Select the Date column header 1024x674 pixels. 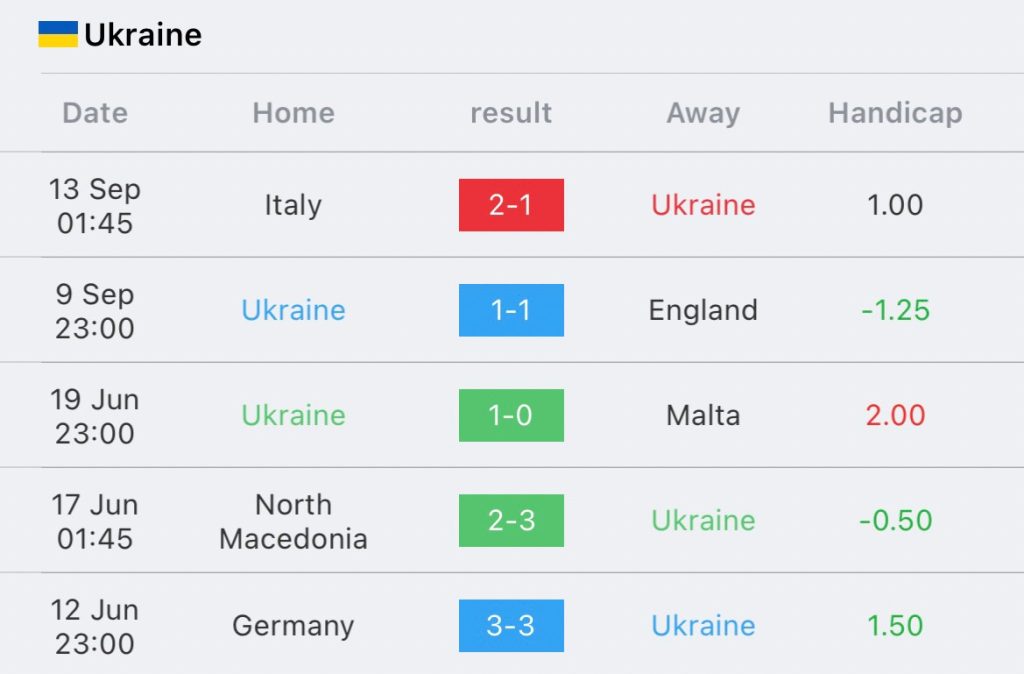95,113
